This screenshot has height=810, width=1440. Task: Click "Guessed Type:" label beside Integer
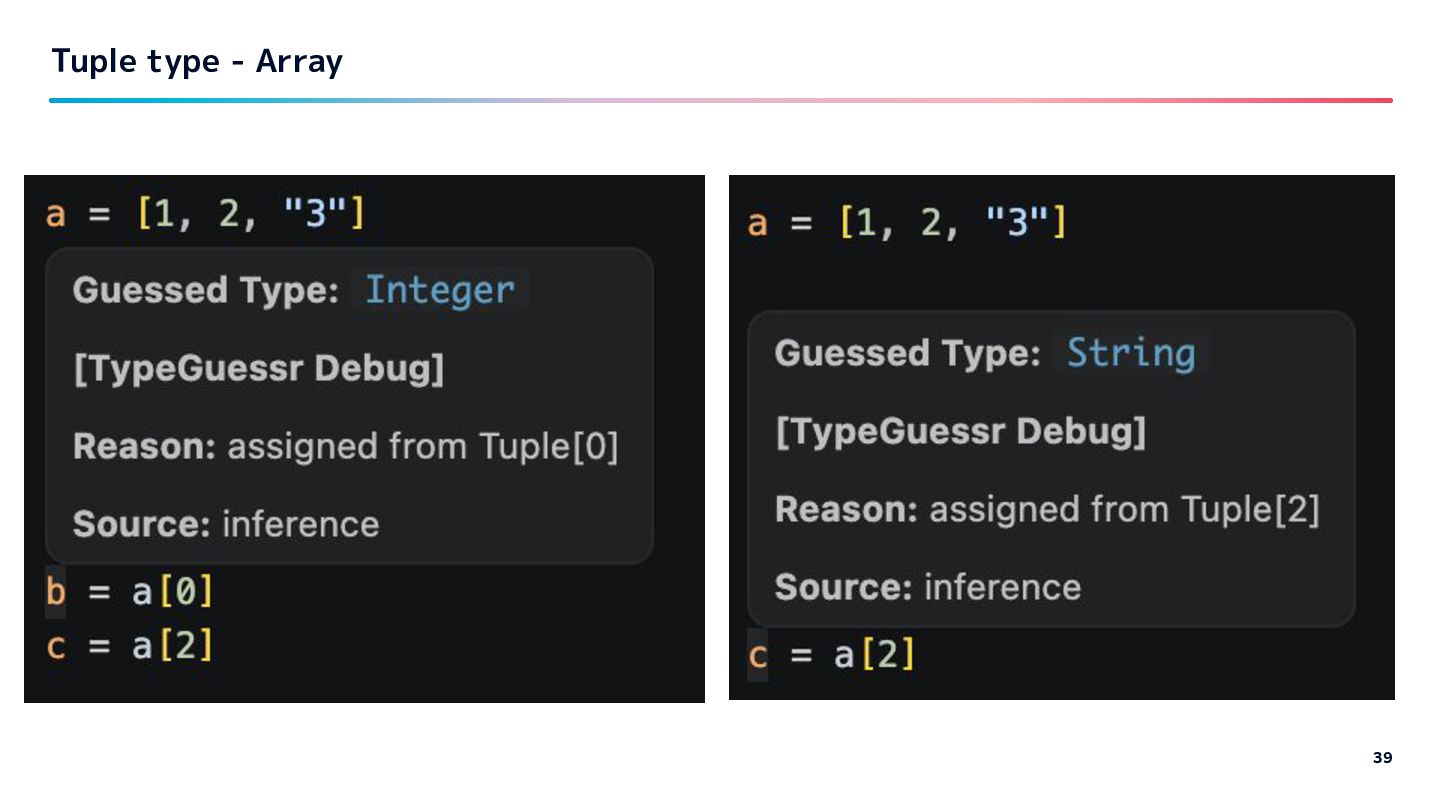206,291
